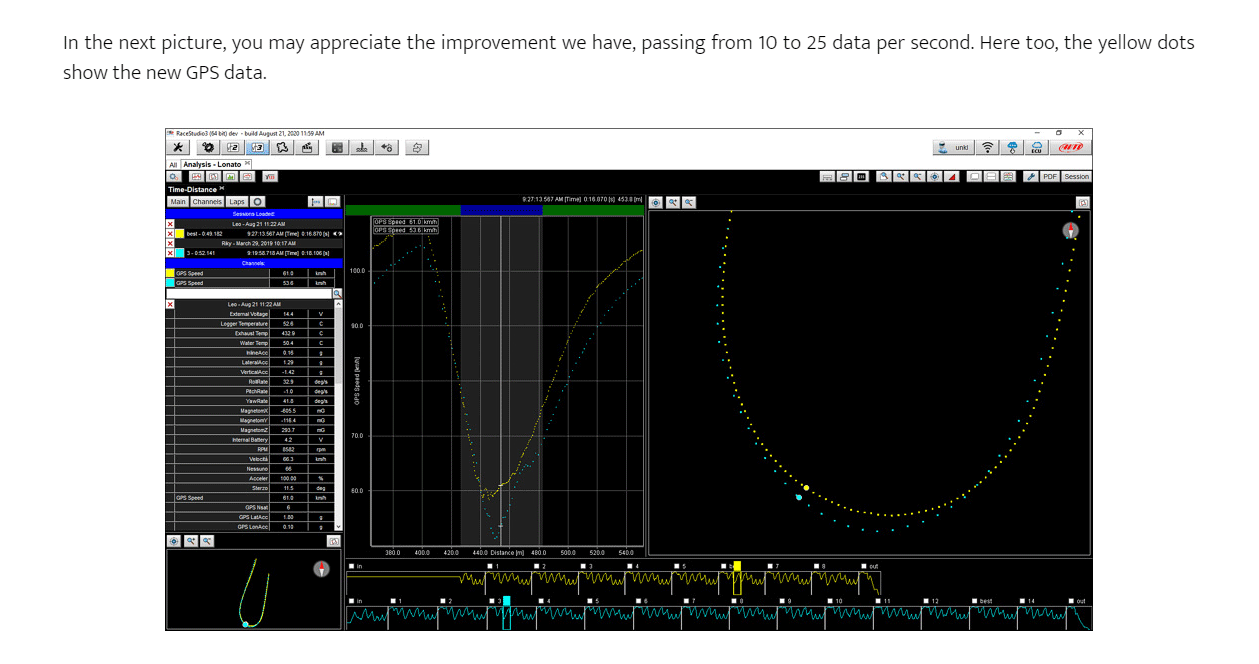The height and width of the screenshot is (664, 1259).
Task: Click the add-arrow icon in the top toolbar
Action: (x=387, y=147)
